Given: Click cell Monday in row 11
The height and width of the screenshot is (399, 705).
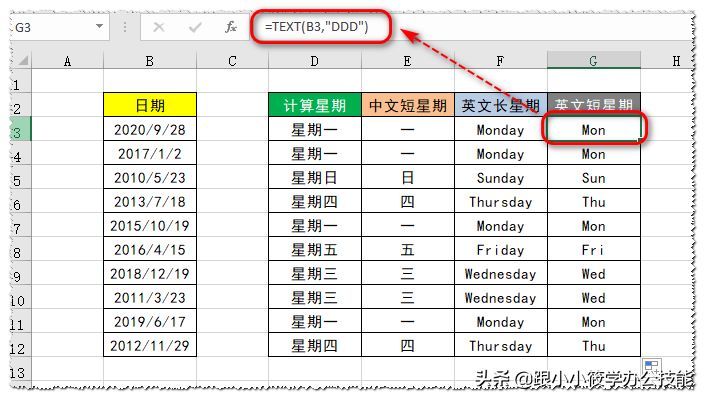Looking at the screenshot, I should point(500,321).
